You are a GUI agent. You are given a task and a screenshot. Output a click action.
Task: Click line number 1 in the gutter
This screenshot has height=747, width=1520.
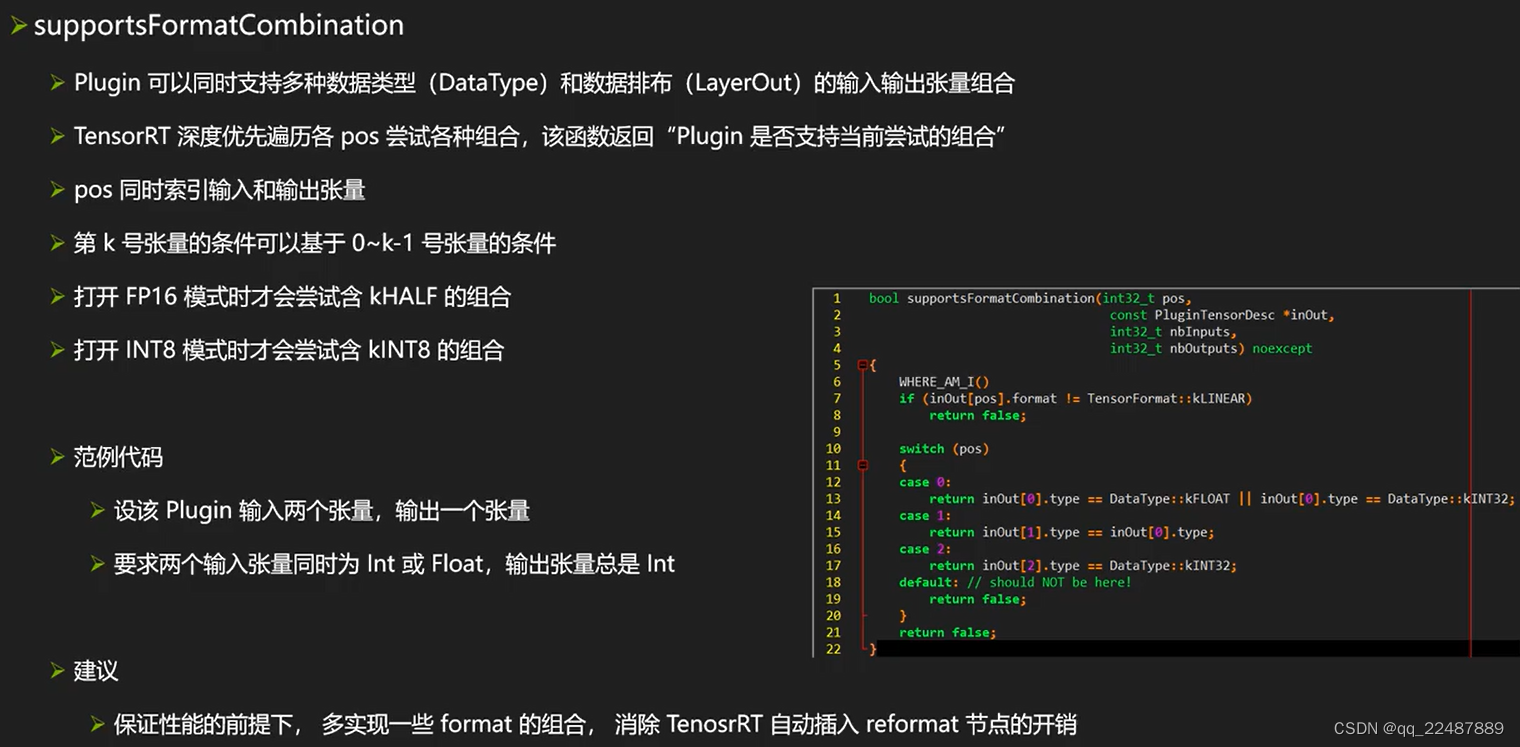click(837, 298)
